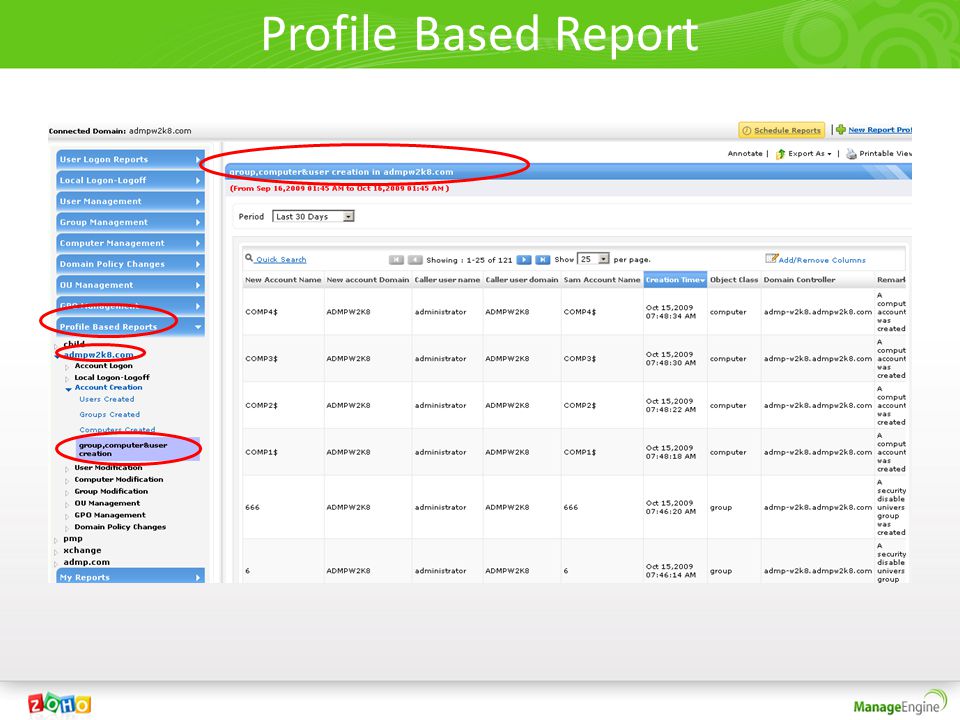This screenshot has height=720, width=960.
Task: Select the child domain node
Action: tap(74, 343)
